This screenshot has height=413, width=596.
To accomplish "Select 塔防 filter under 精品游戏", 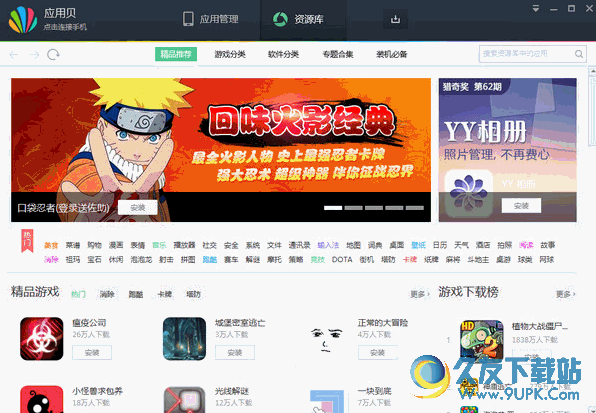I will click(193, 294).
